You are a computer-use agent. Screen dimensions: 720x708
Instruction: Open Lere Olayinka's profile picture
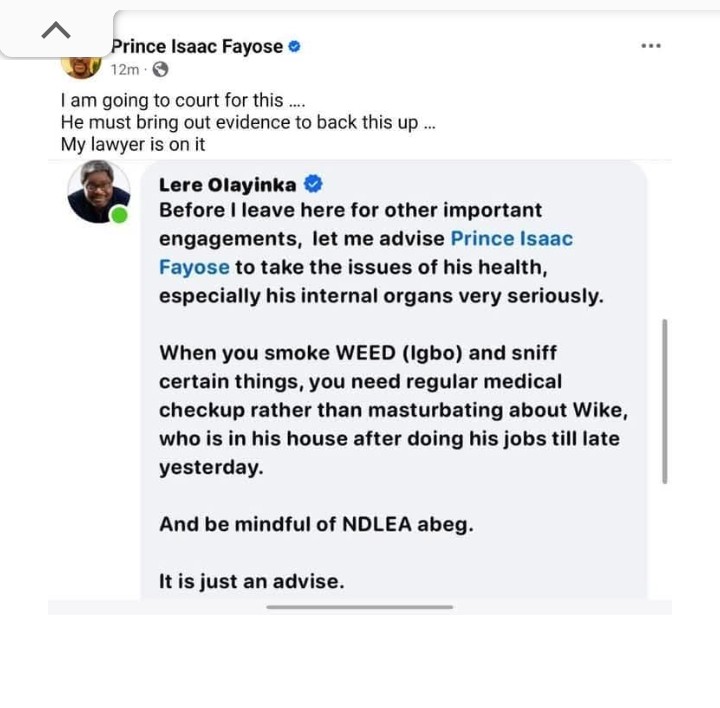[97, 191]
